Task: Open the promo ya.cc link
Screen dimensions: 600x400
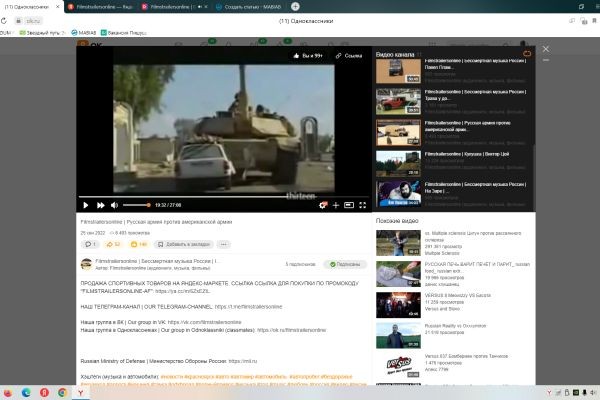Action: point(183,291)
